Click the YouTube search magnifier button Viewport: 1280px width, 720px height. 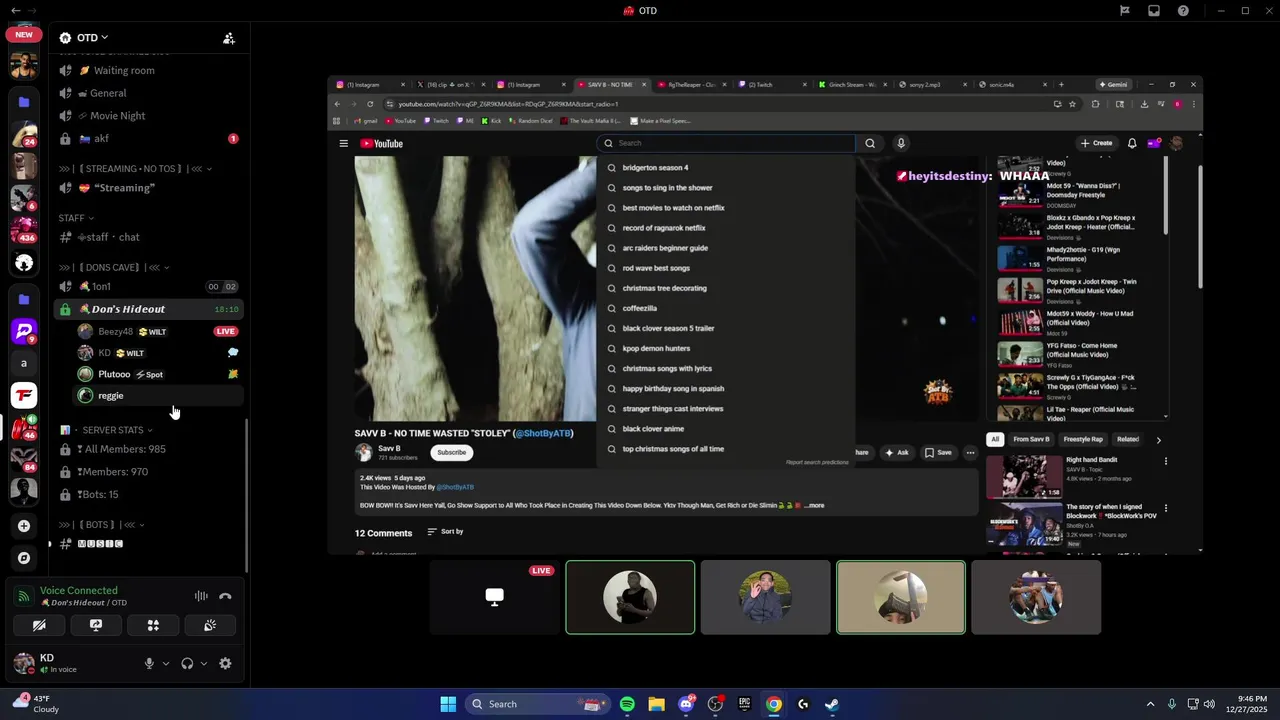[x=870, y=143]
